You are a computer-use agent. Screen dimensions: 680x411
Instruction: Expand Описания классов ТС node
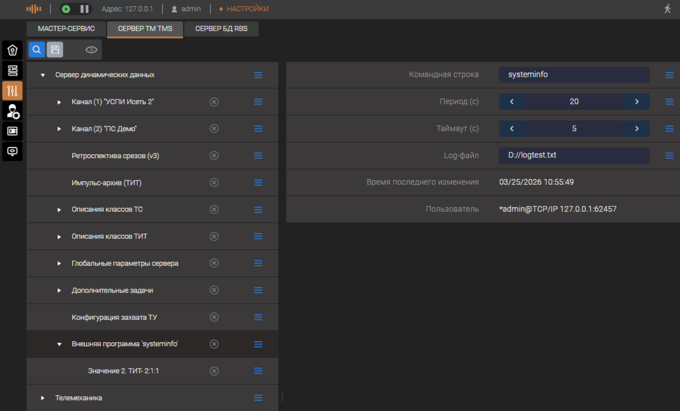coord(59,210)
